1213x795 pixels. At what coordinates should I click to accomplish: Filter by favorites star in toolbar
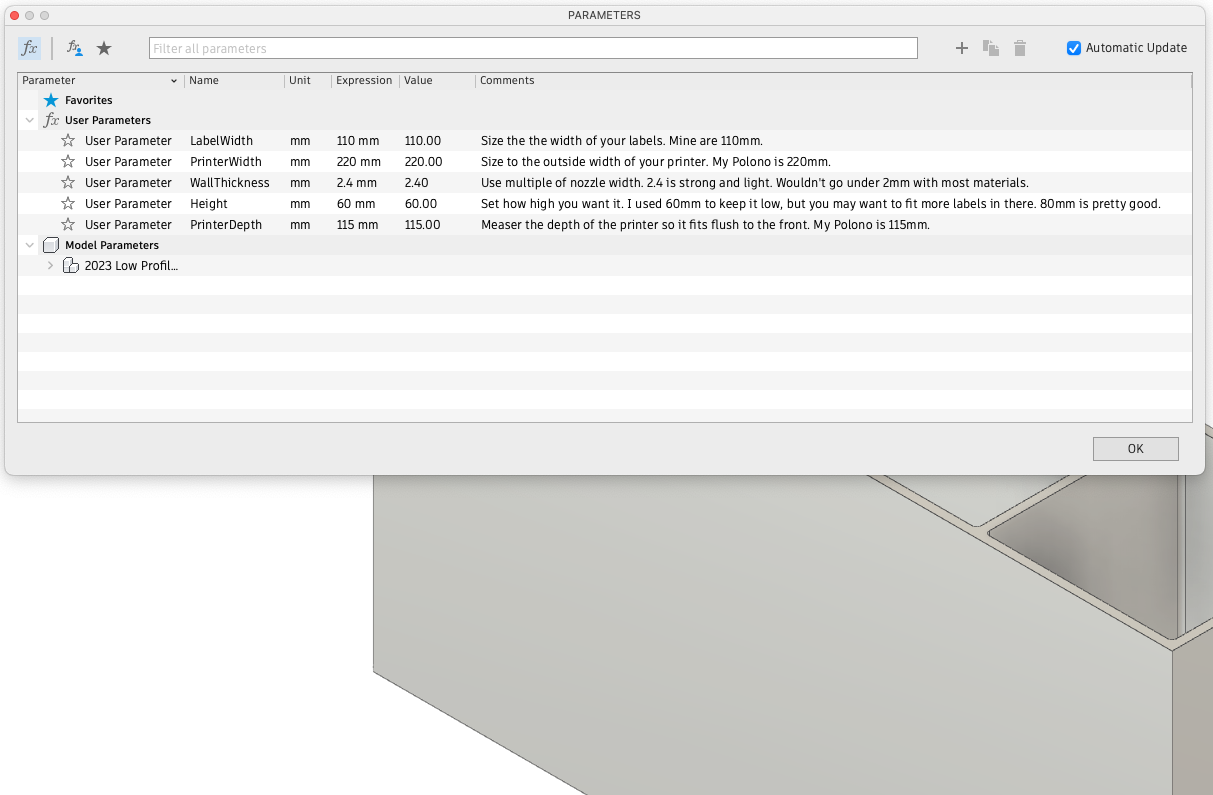click(104, 48)
